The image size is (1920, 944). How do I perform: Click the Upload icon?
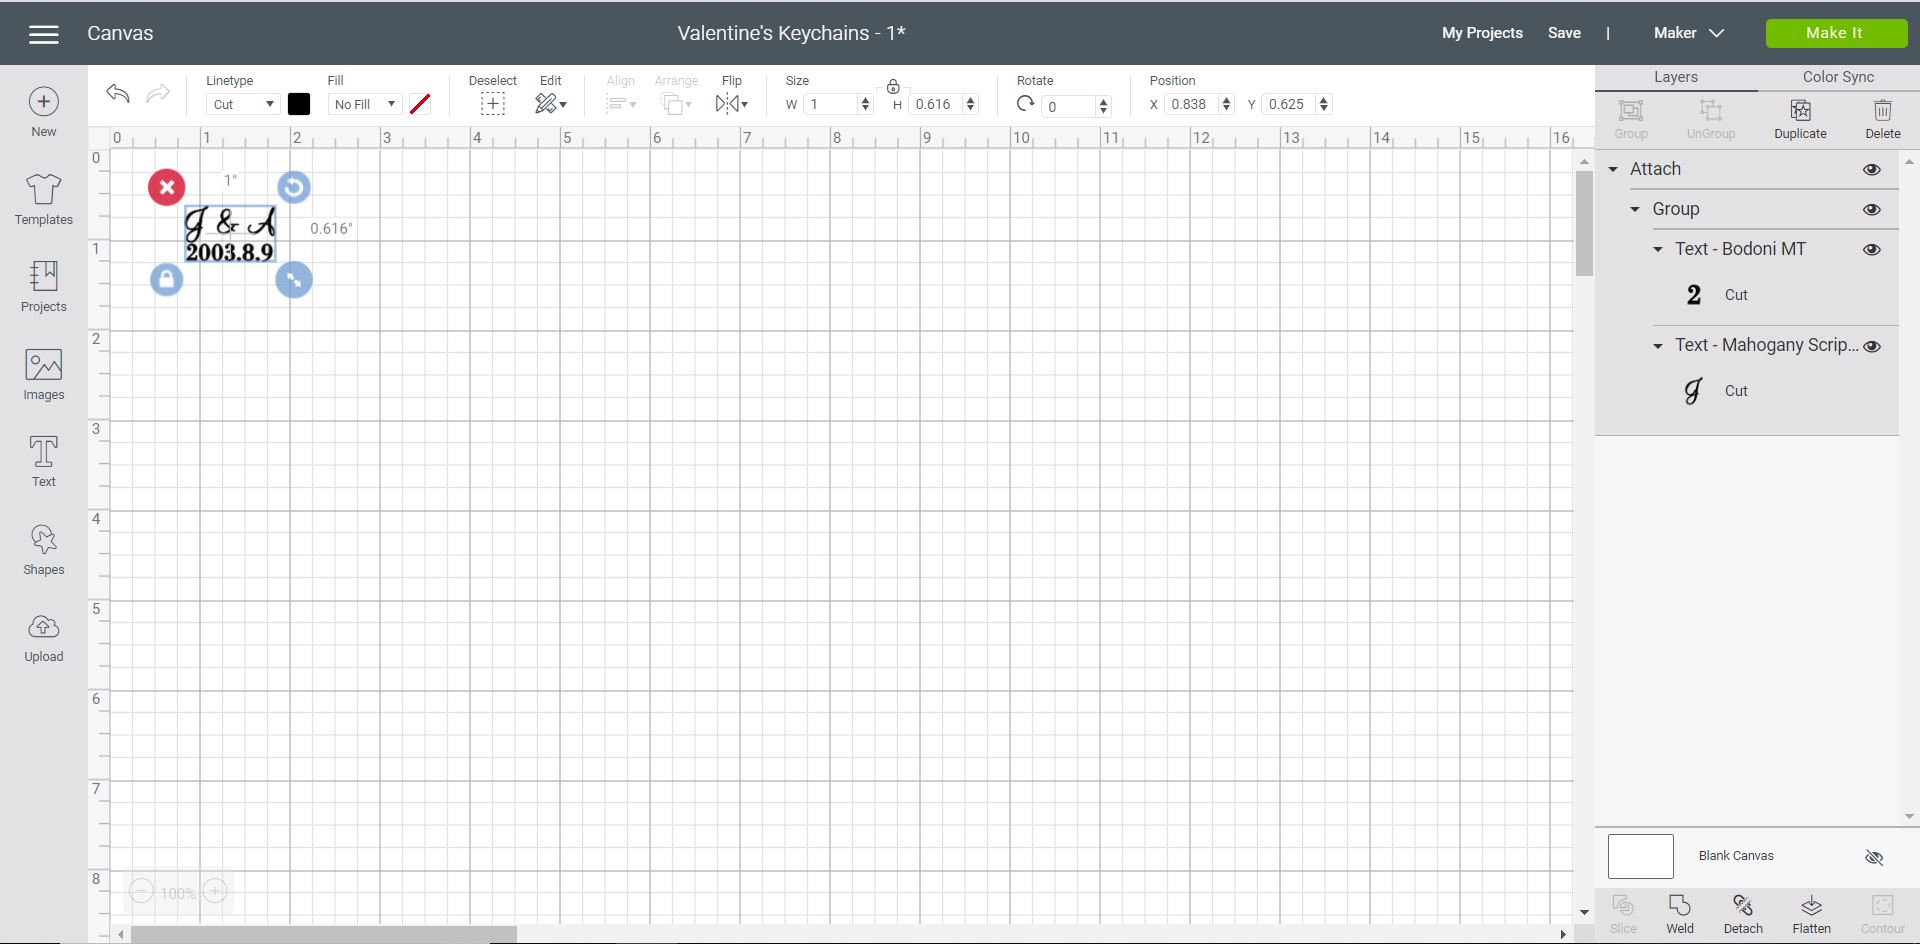(43, 637)
